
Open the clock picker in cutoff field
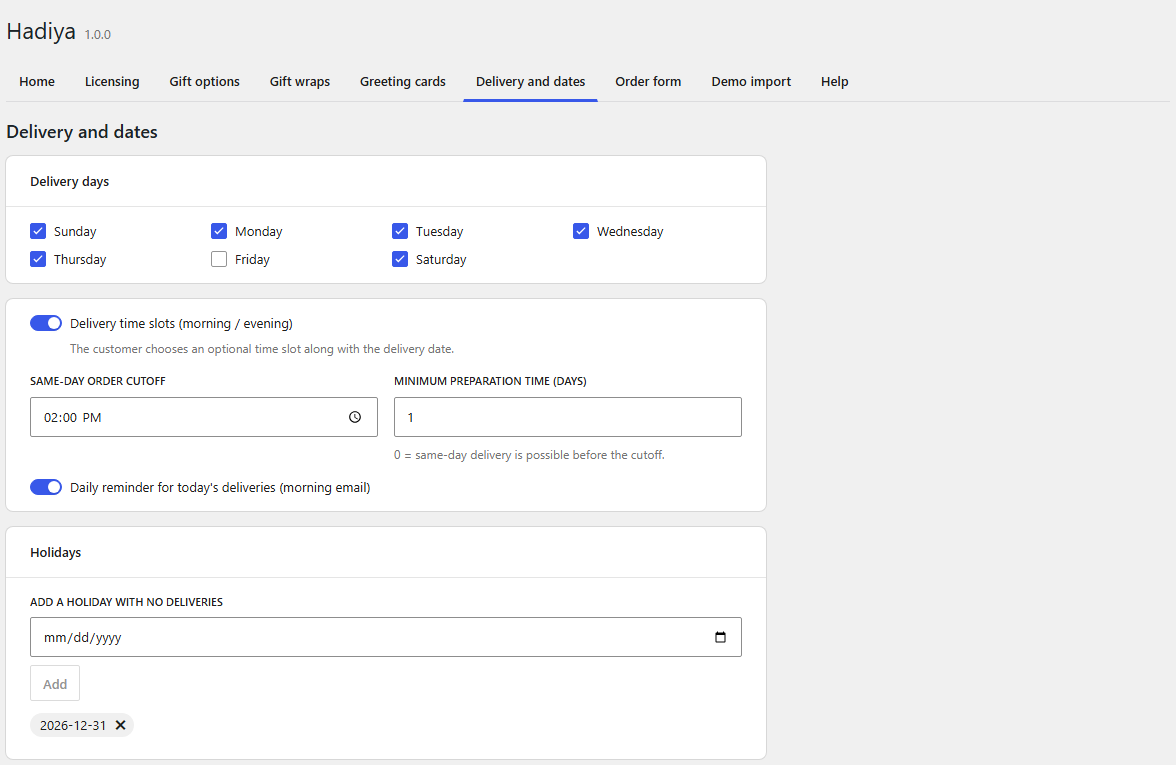pos(355,417)
